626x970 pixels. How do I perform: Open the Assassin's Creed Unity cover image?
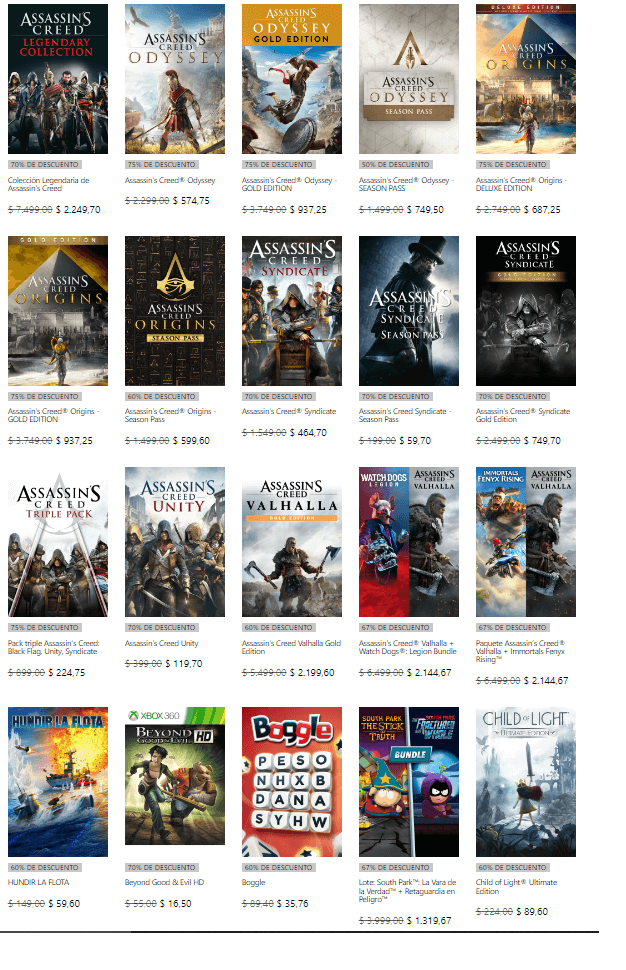click(x=174, y=543)
